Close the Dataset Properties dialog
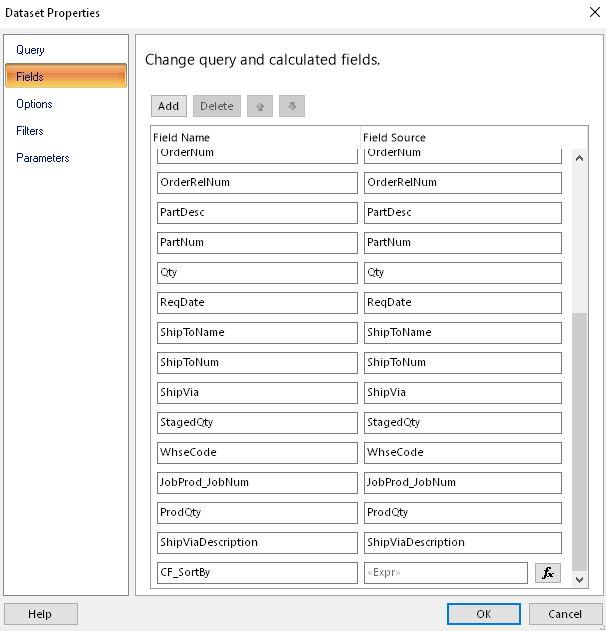606x631 pixels. point(595,12)
